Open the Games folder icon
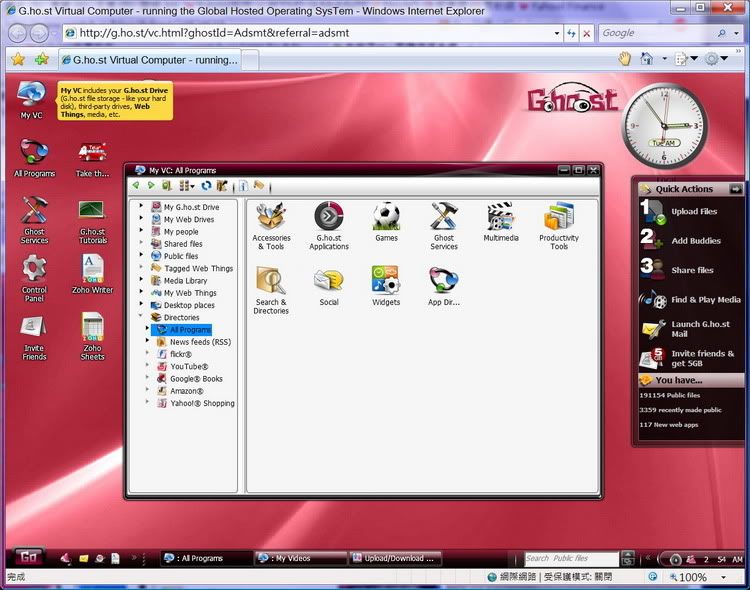Screen dimensions: 750x590 click(x=386, y=222)
